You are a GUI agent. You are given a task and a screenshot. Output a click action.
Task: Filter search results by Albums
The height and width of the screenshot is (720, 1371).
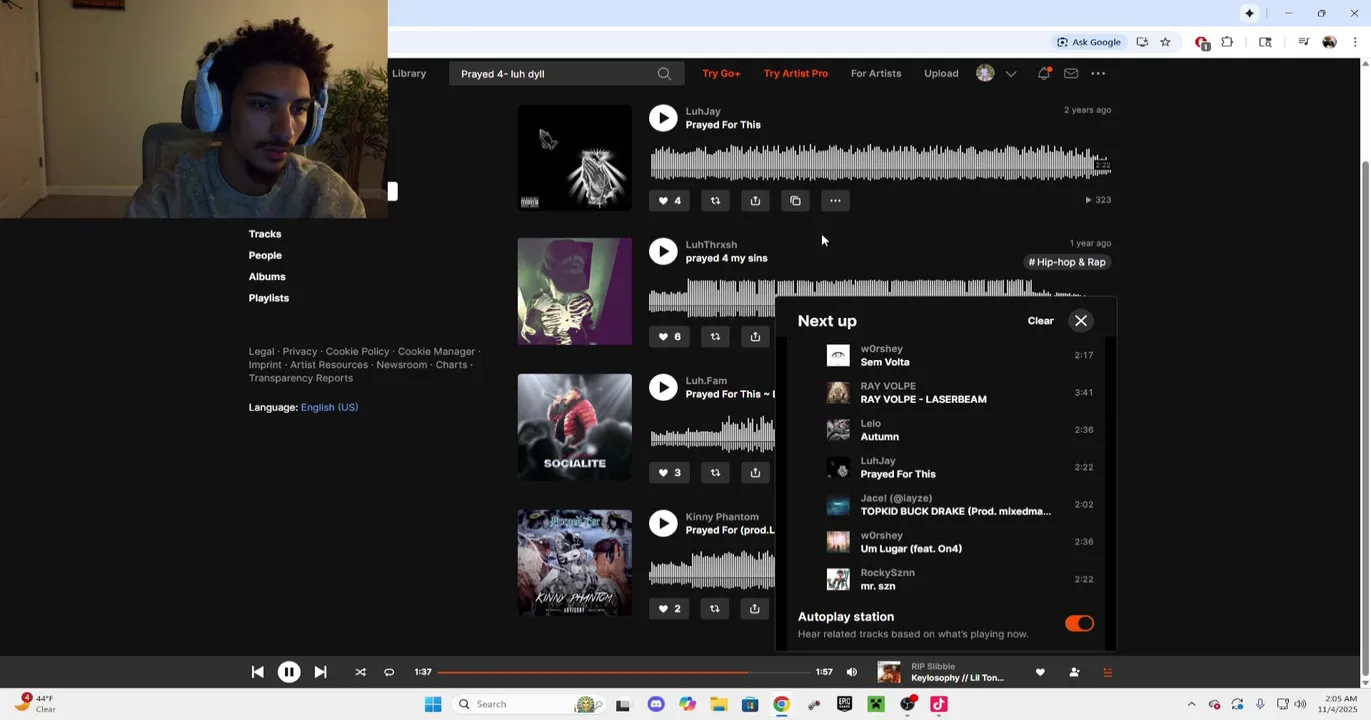[267, 276]
